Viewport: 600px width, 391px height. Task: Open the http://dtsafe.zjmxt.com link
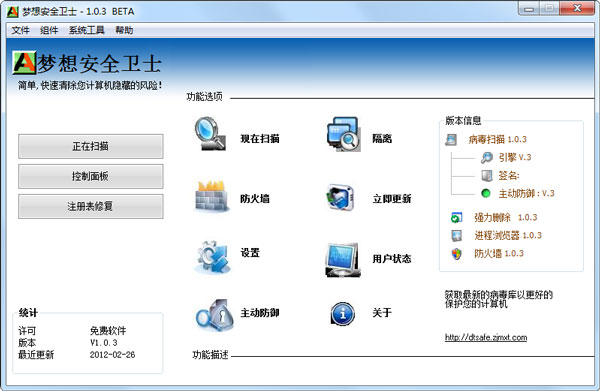[x=486, y=337]
